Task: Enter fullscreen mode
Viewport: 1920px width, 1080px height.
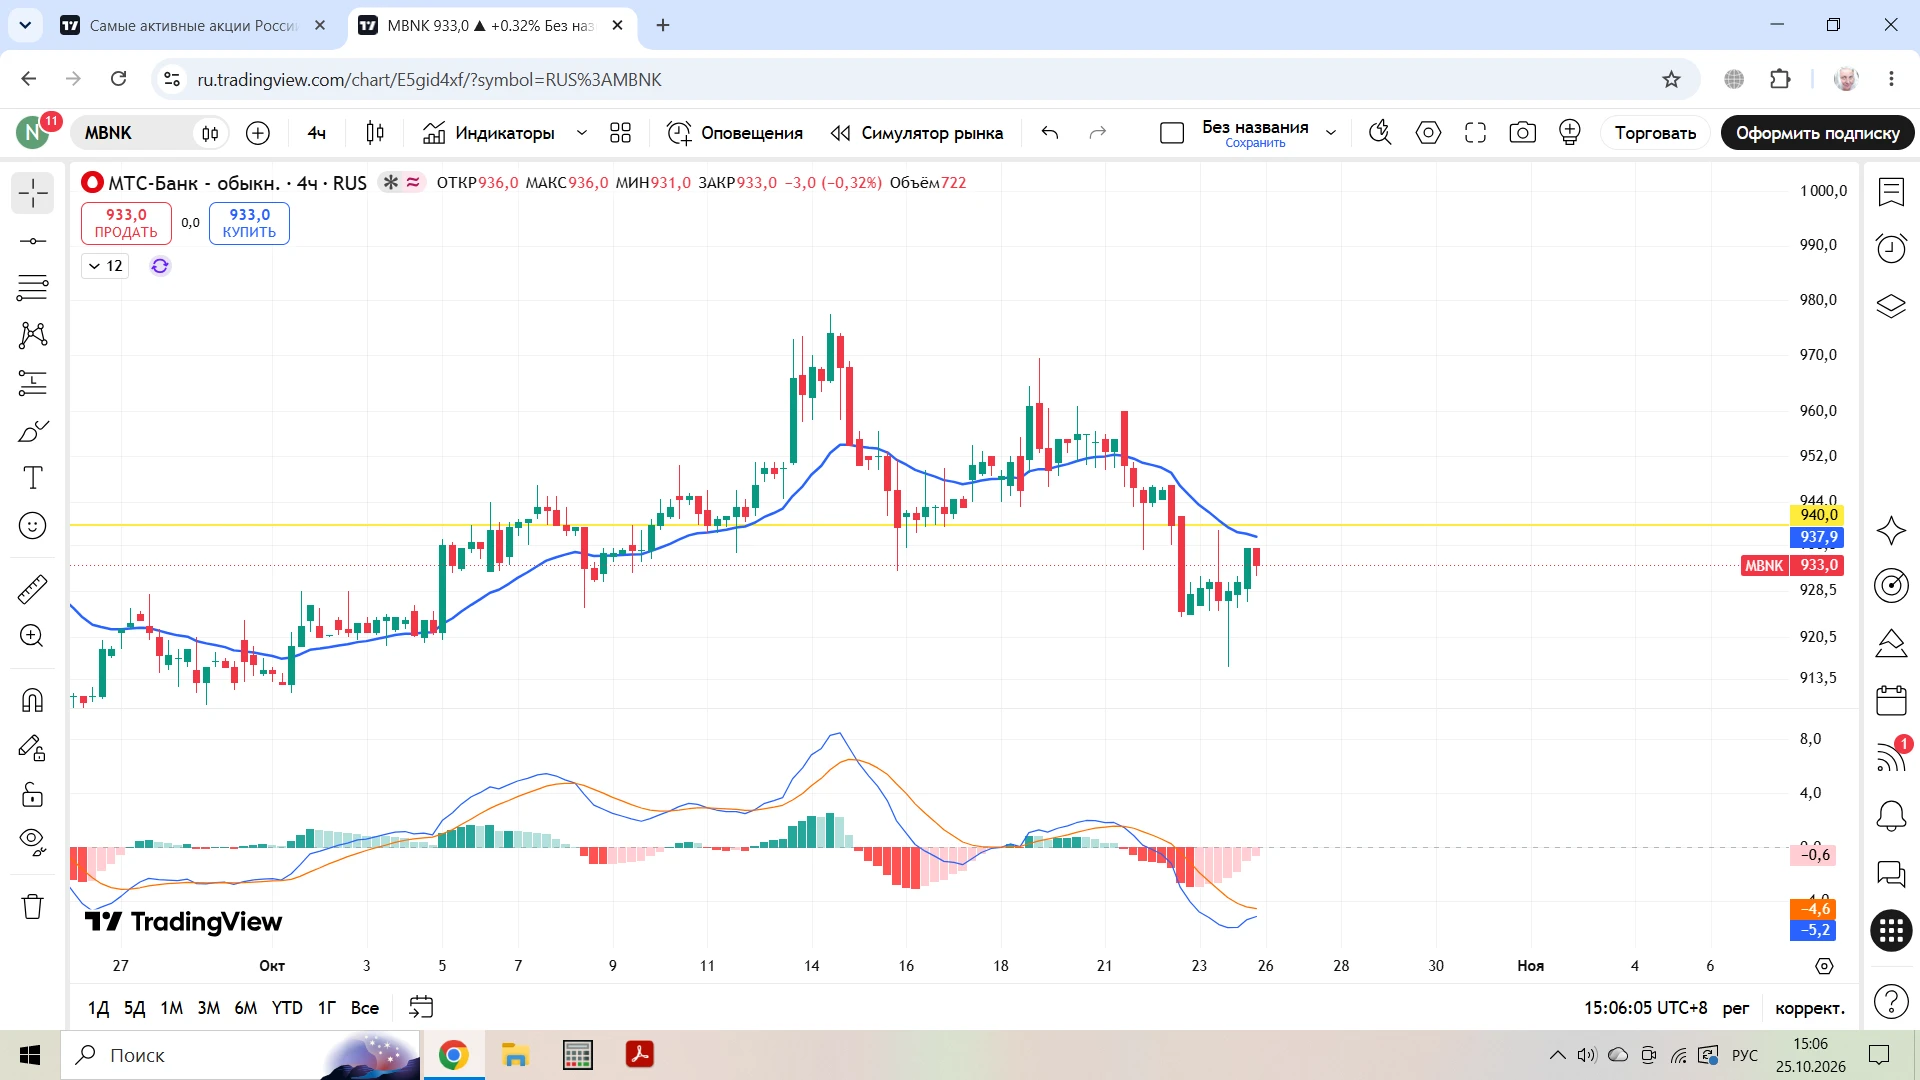Action: coord(1475,133)
